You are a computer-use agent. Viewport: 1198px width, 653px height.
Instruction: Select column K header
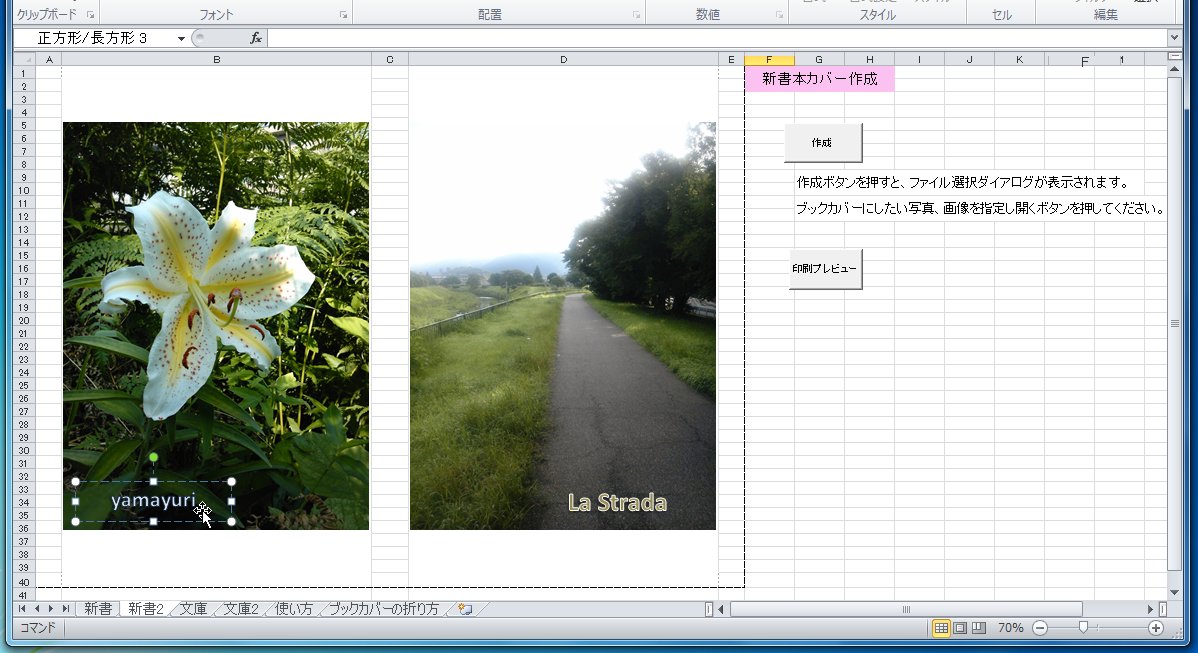point(1019,60)
